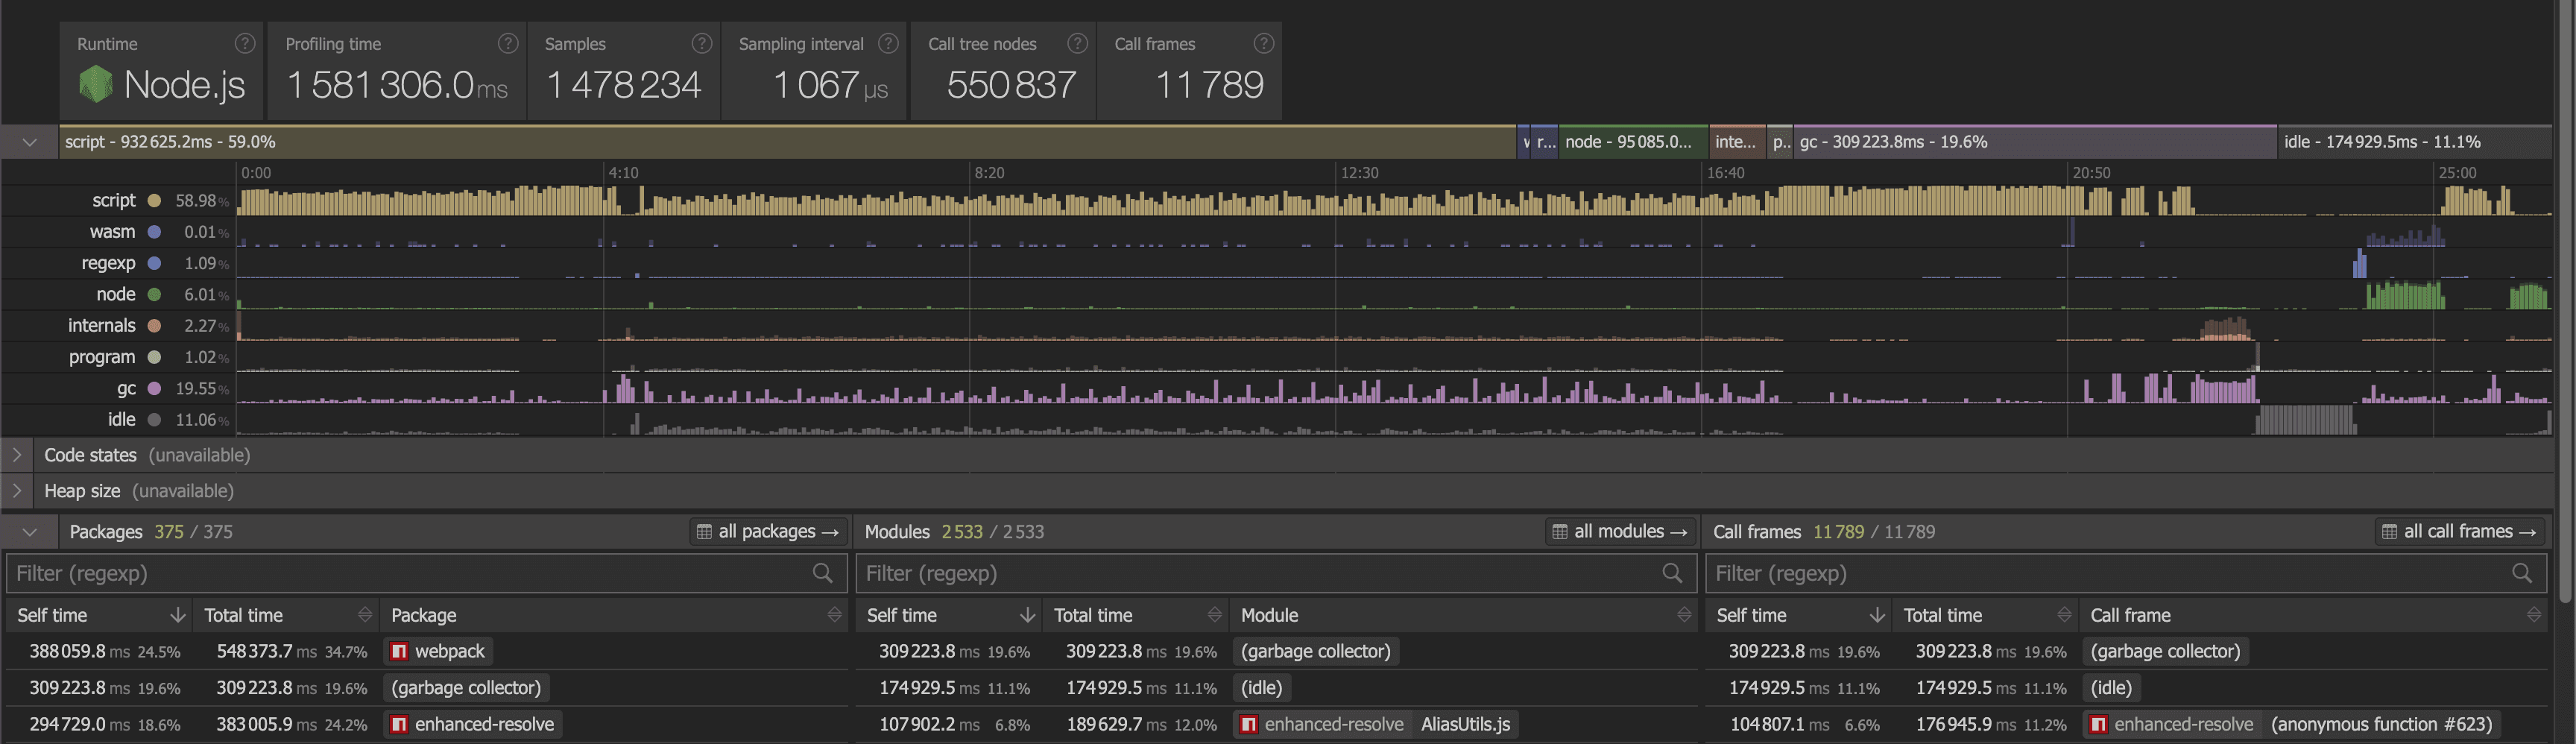The image size is (2576, 744).
Task: Click the (idle) call frame entry
Action: tap(2111, 688)
